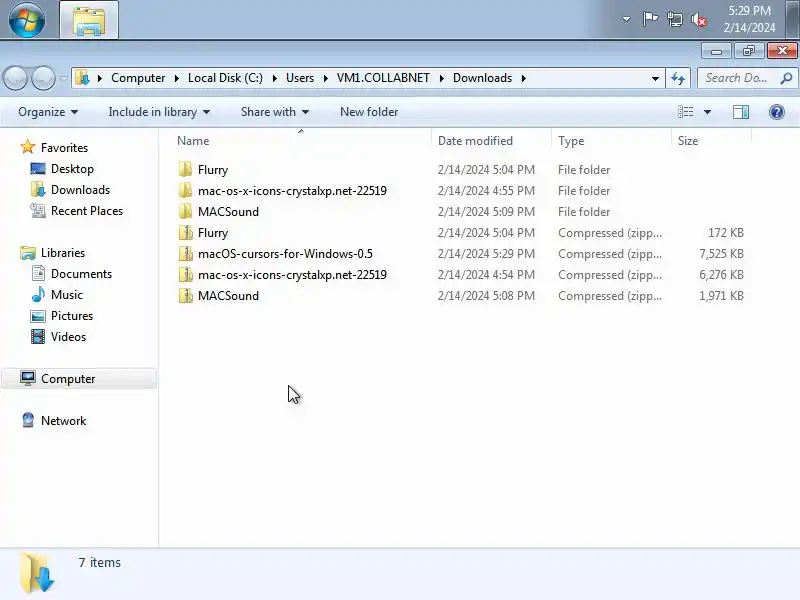Select the MACSound file folder icon
The width and height of the screenshot is (800, 600).
186,211
